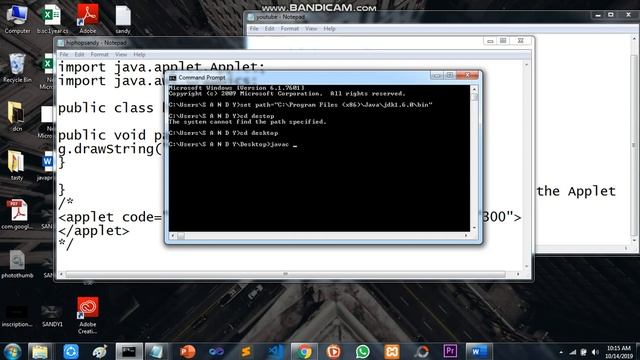Open Edit menu in hiphopsandy Notepad
This screenshot has width=640, height=360.
point(79,54)
